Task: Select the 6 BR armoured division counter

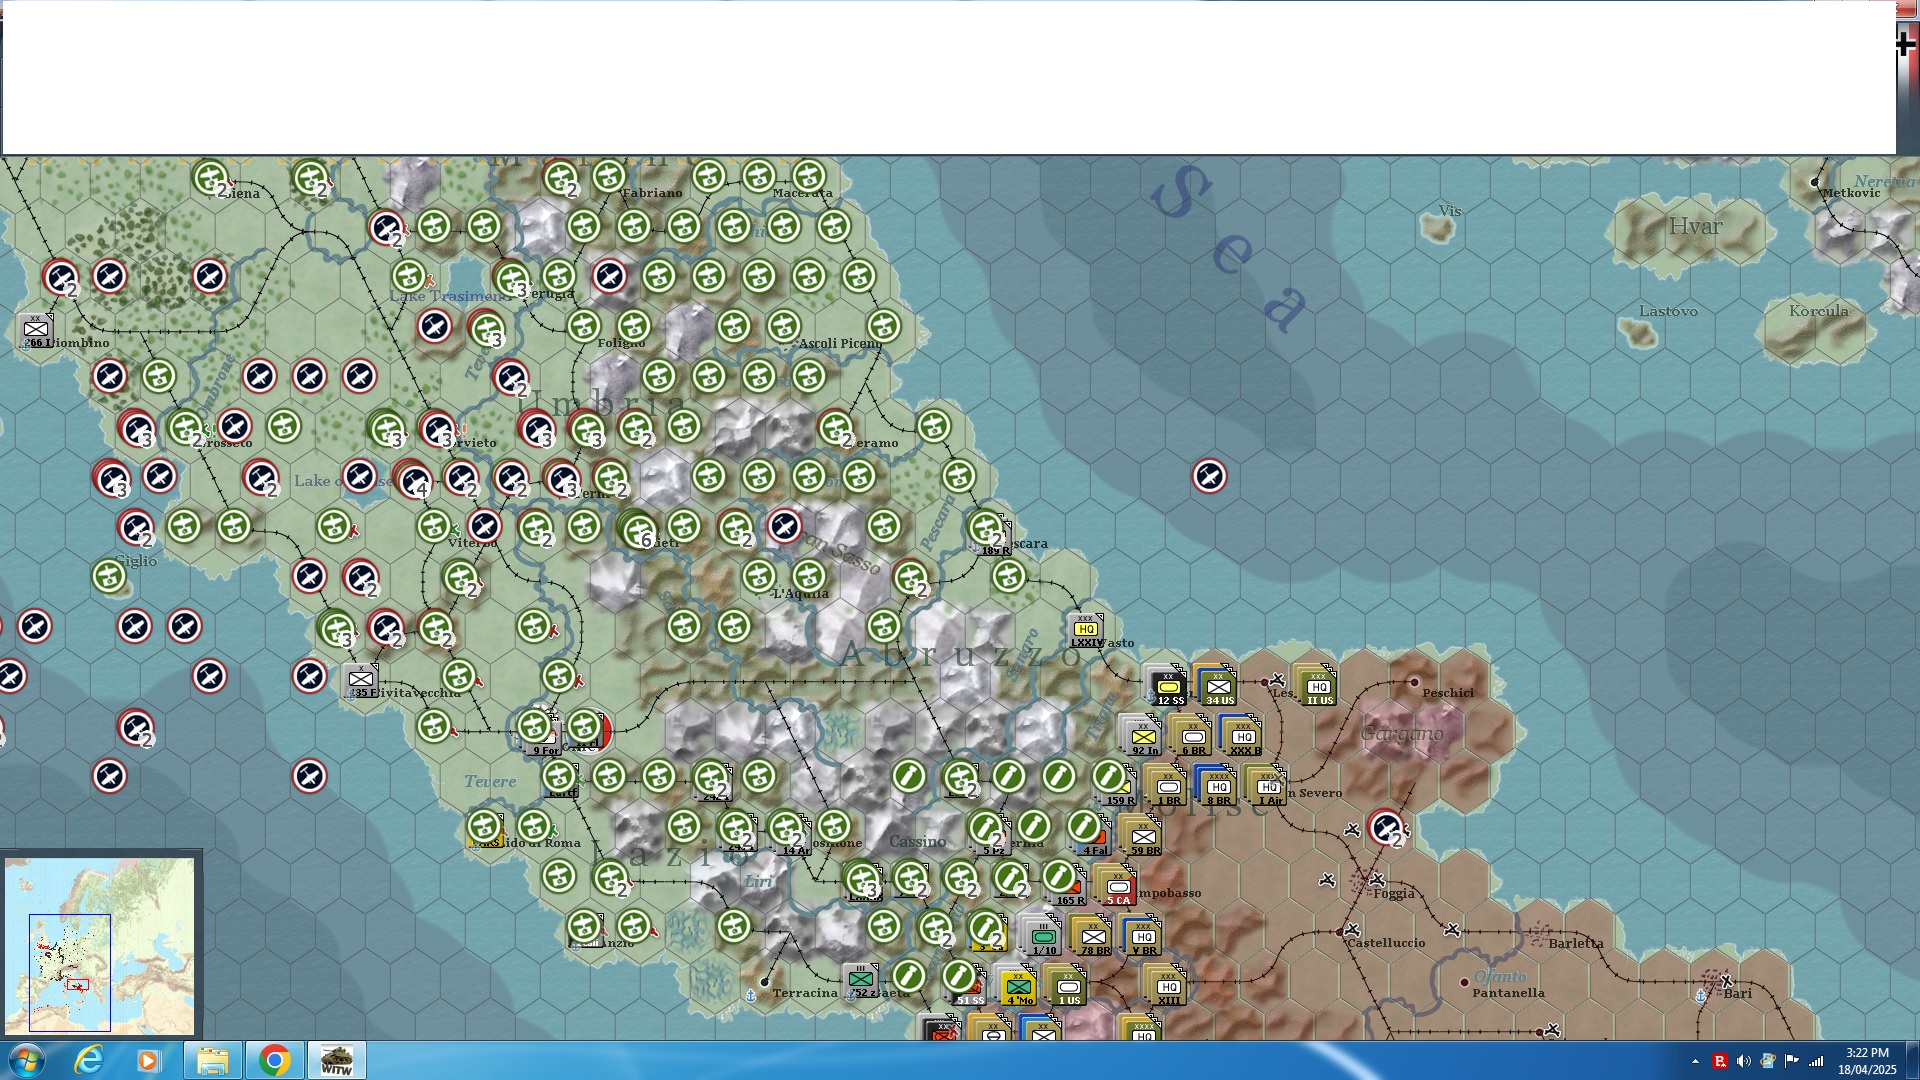Action: coord(1193,737)
